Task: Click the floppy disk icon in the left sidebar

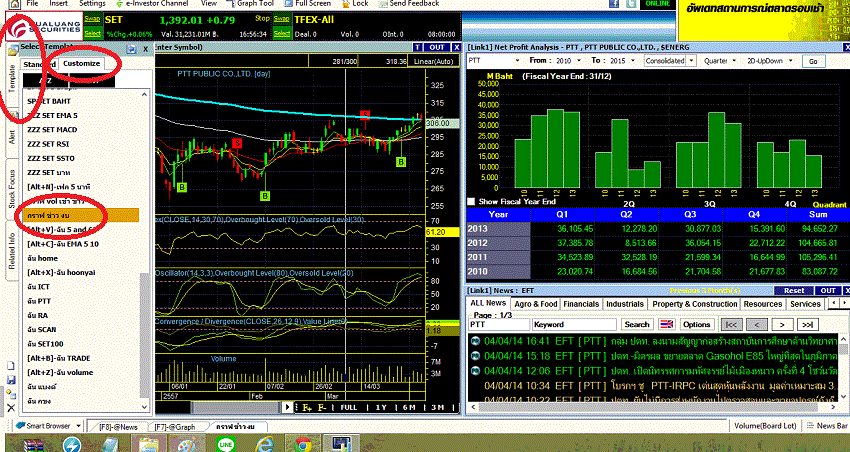Action: point(11,380)
